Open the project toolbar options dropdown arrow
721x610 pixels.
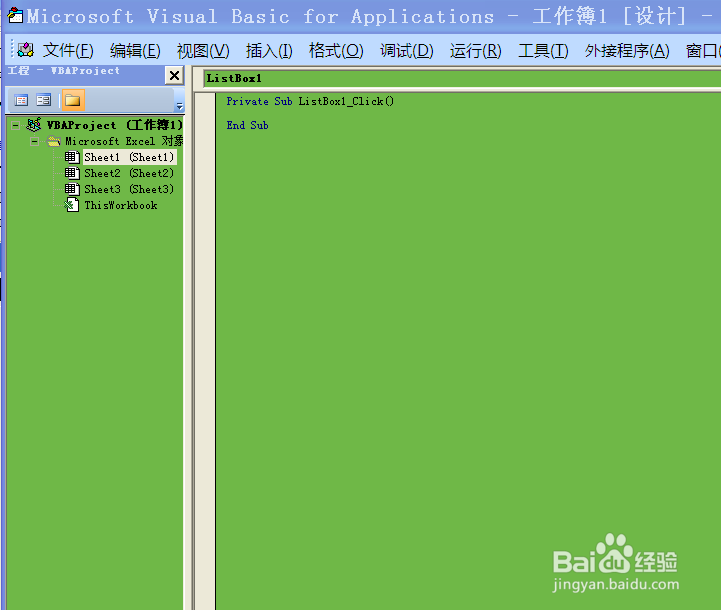[x=179, y=106]
